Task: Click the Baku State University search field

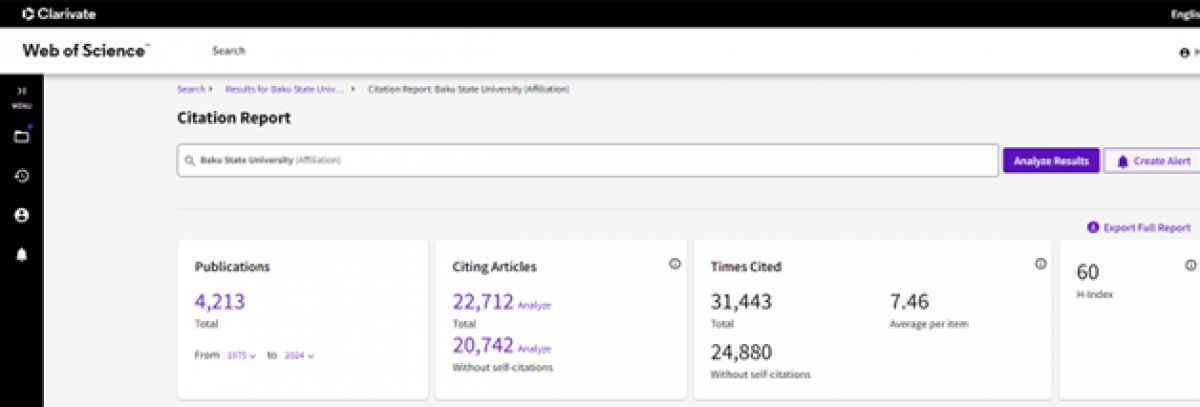Action: pos(590,160)
